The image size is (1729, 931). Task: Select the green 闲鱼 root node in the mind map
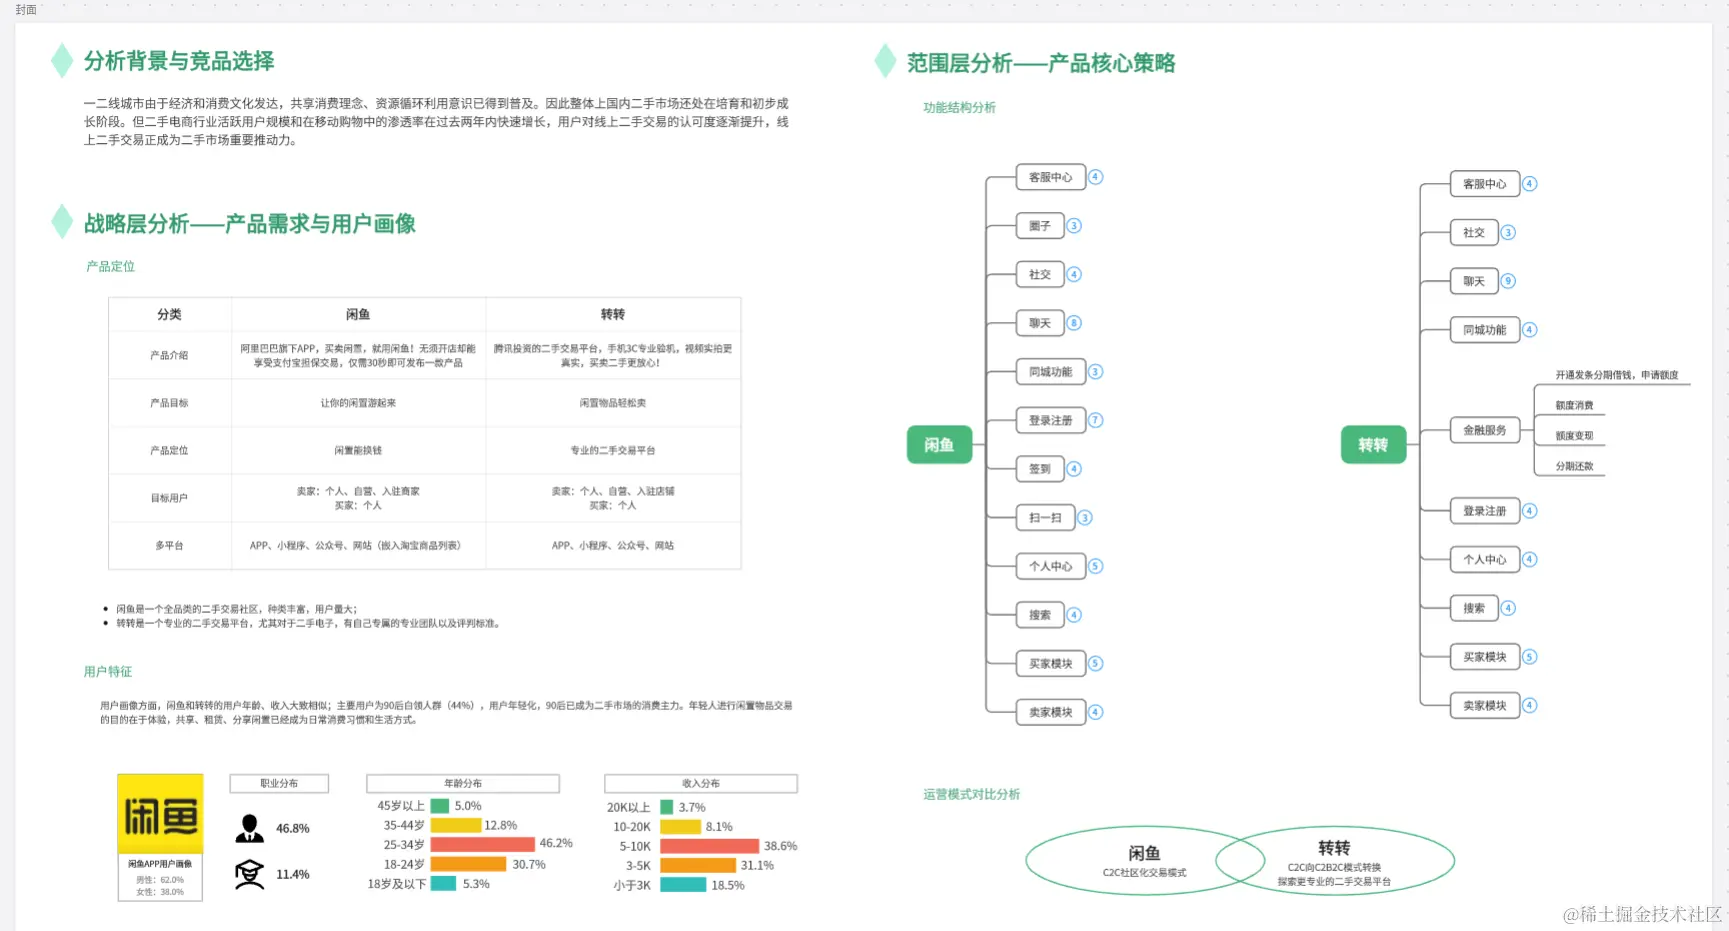940,444
